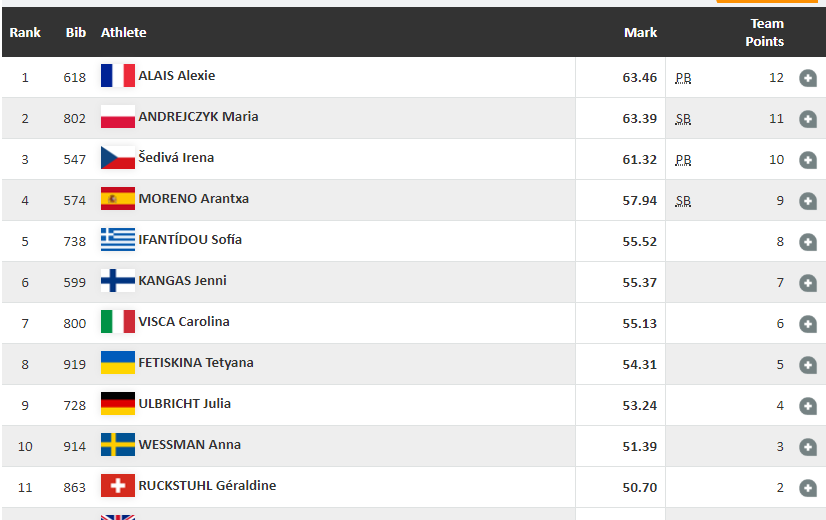
Task: Expand details for Šedivá Irena row
Action: (808, 160)
